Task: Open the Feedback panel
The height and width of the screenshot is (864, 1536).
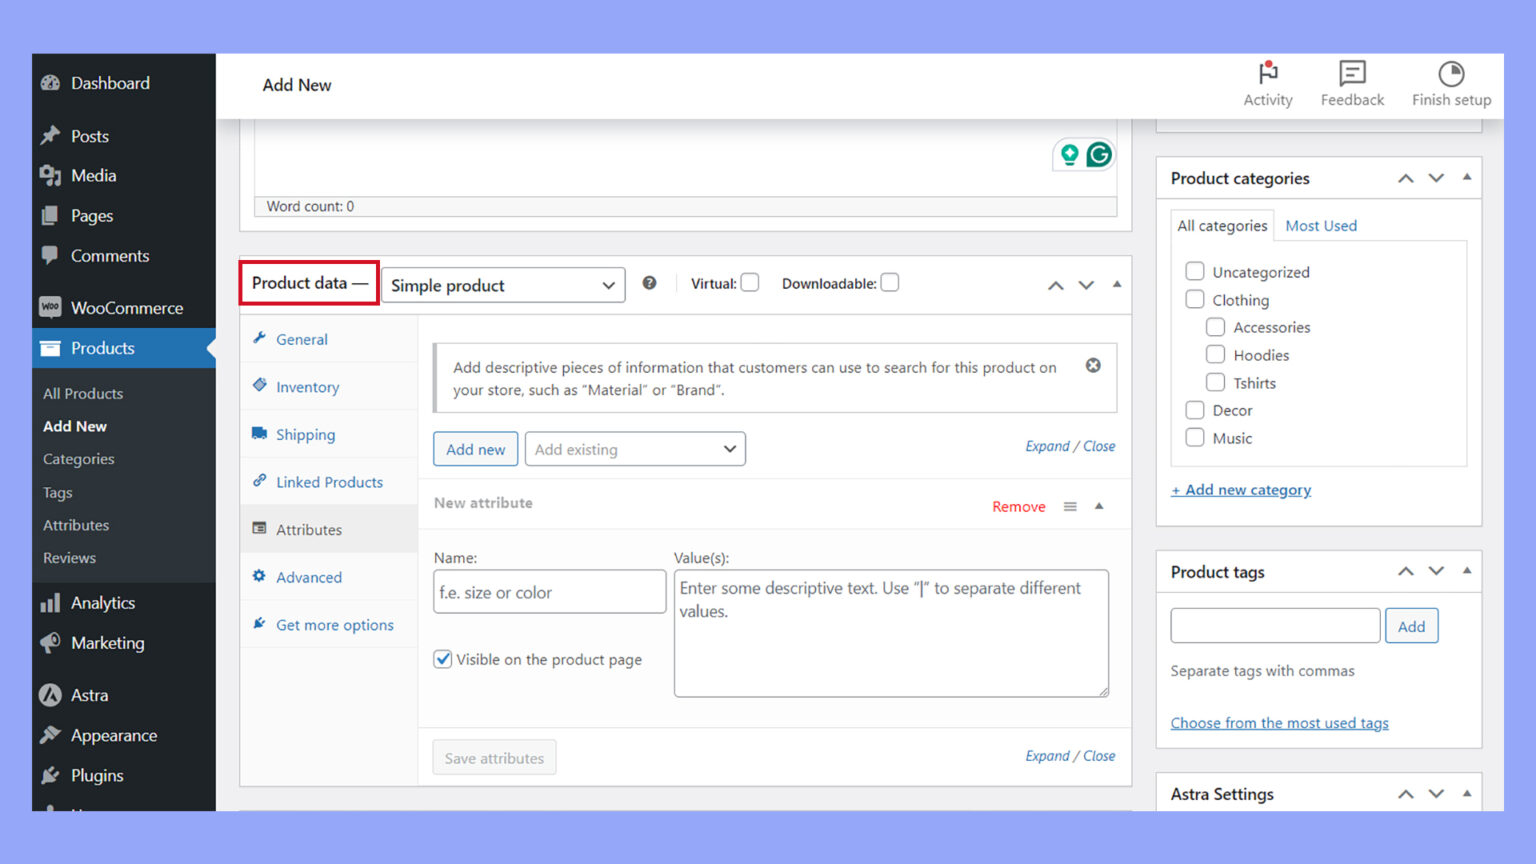Action: [x=1351, y=83]
